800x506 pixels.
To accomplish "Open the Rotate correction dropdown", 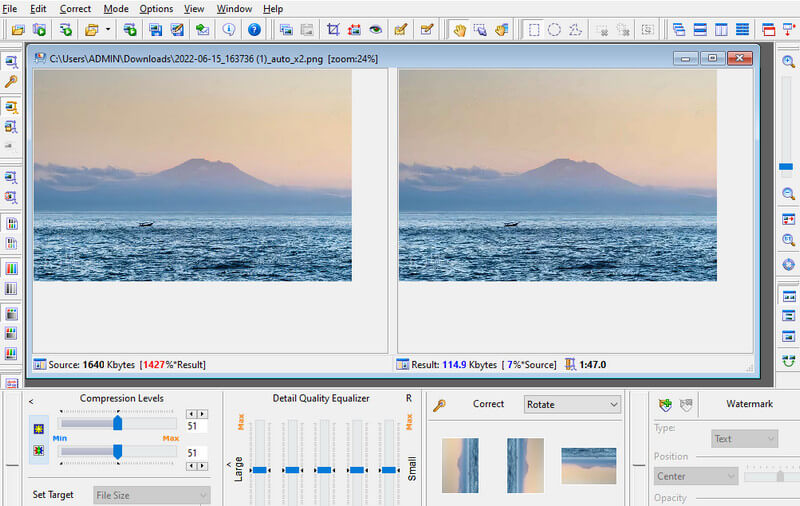I will tap(572, 405).
